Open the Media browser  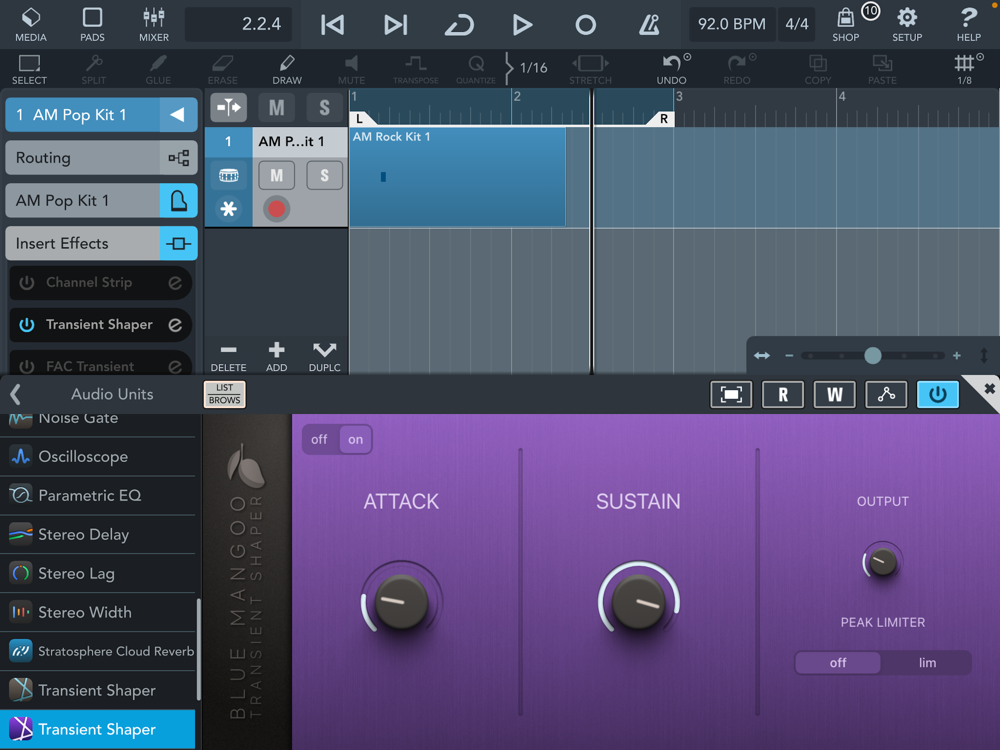[x=31, y=25]
